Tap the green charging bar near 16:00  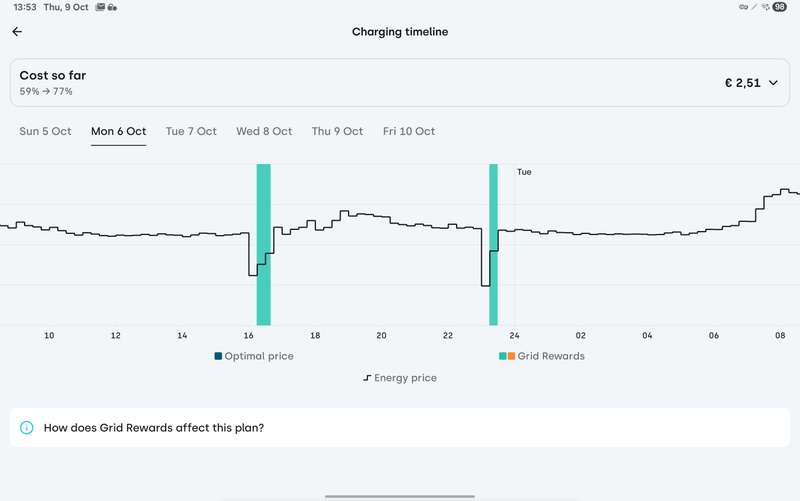pos(264,245)
